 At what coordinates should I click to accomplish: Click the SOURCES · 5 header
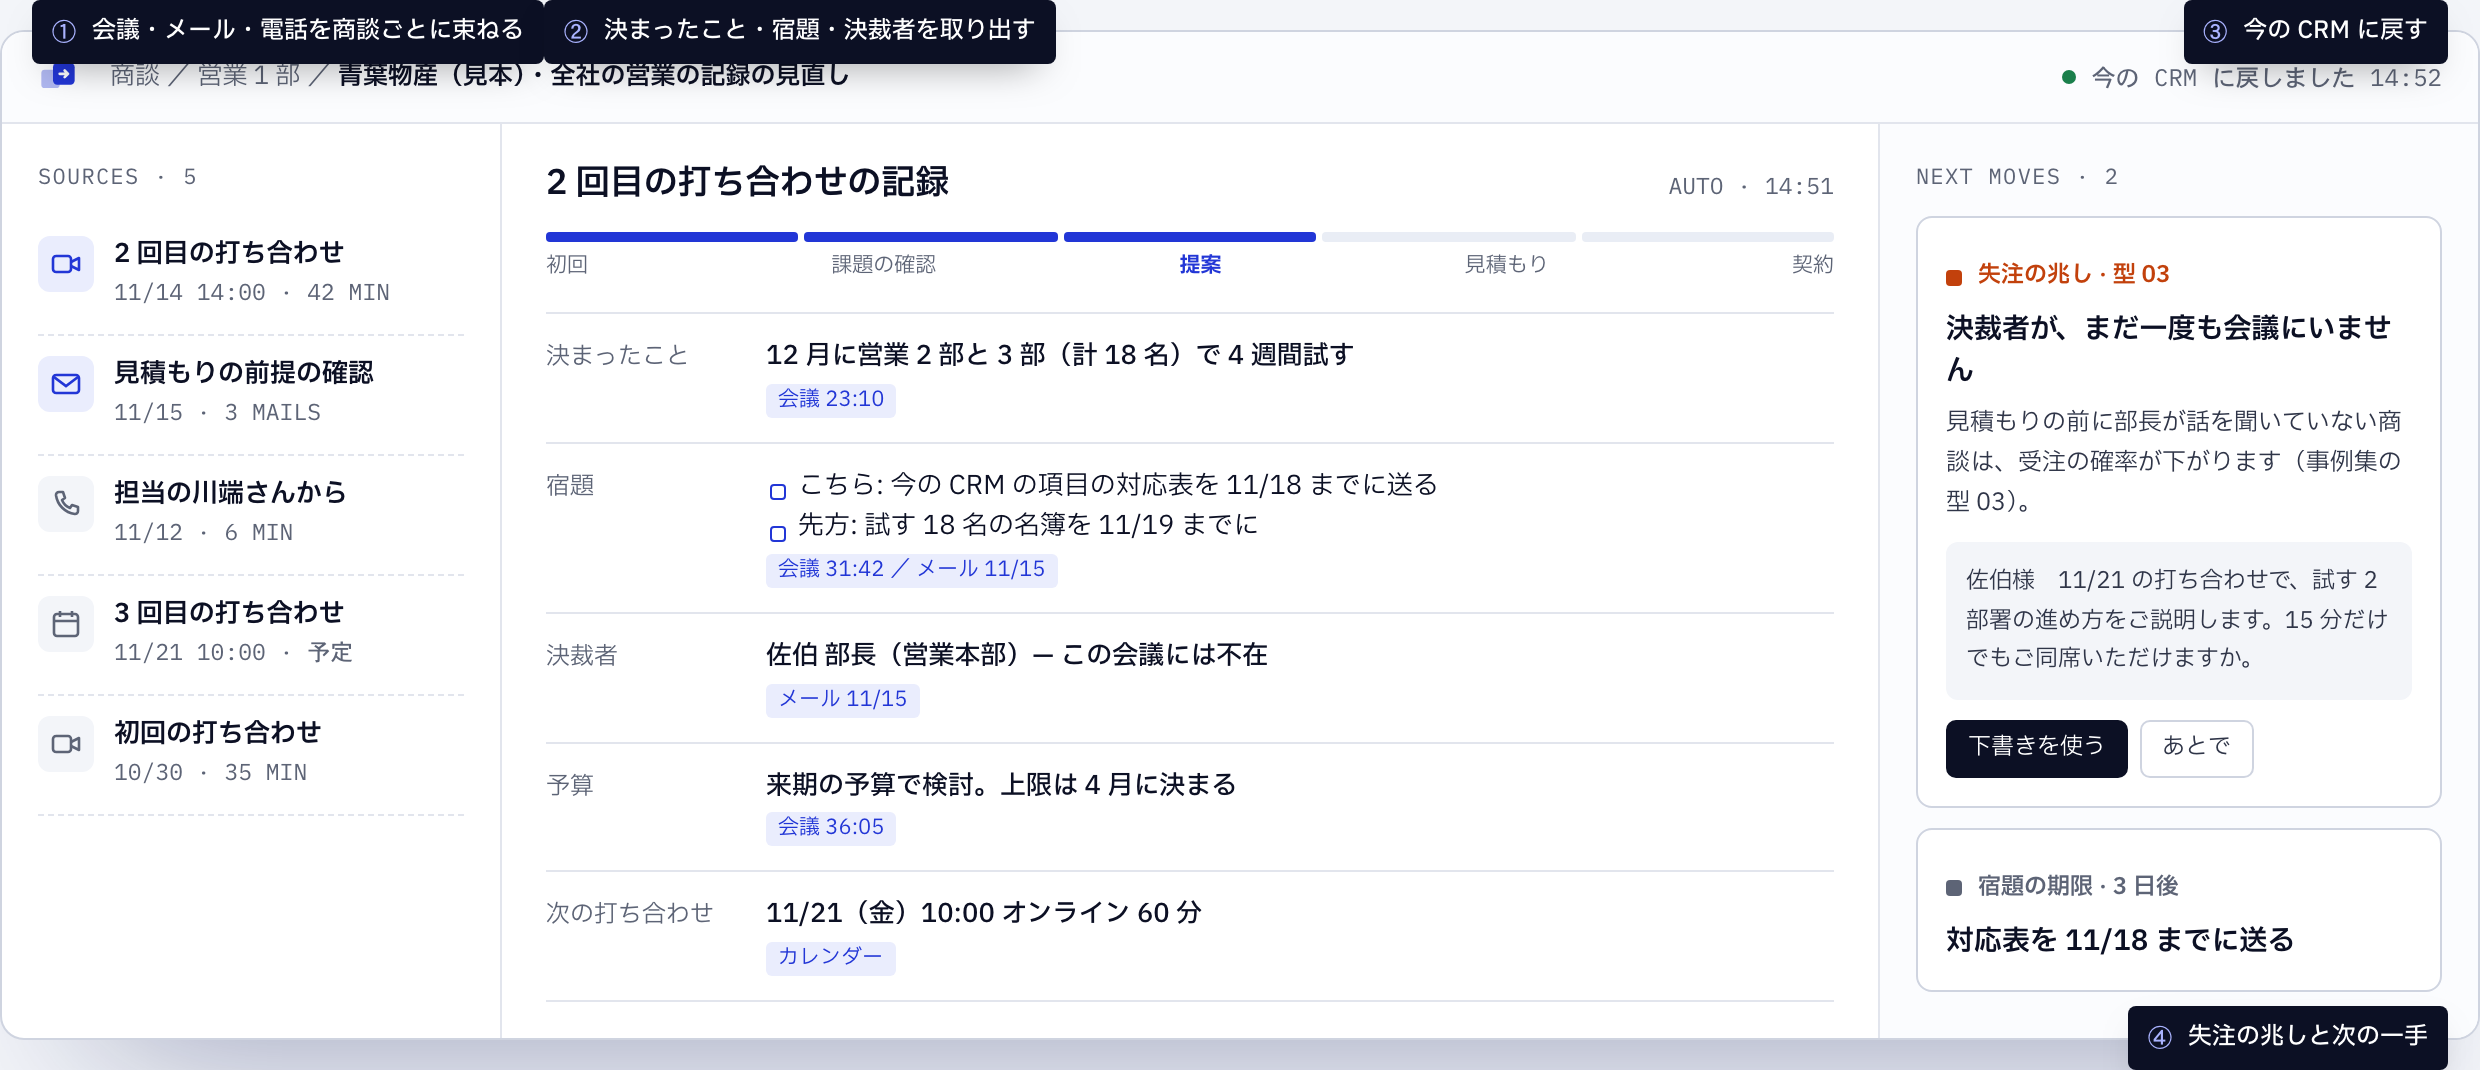click(x=117, y=177)
